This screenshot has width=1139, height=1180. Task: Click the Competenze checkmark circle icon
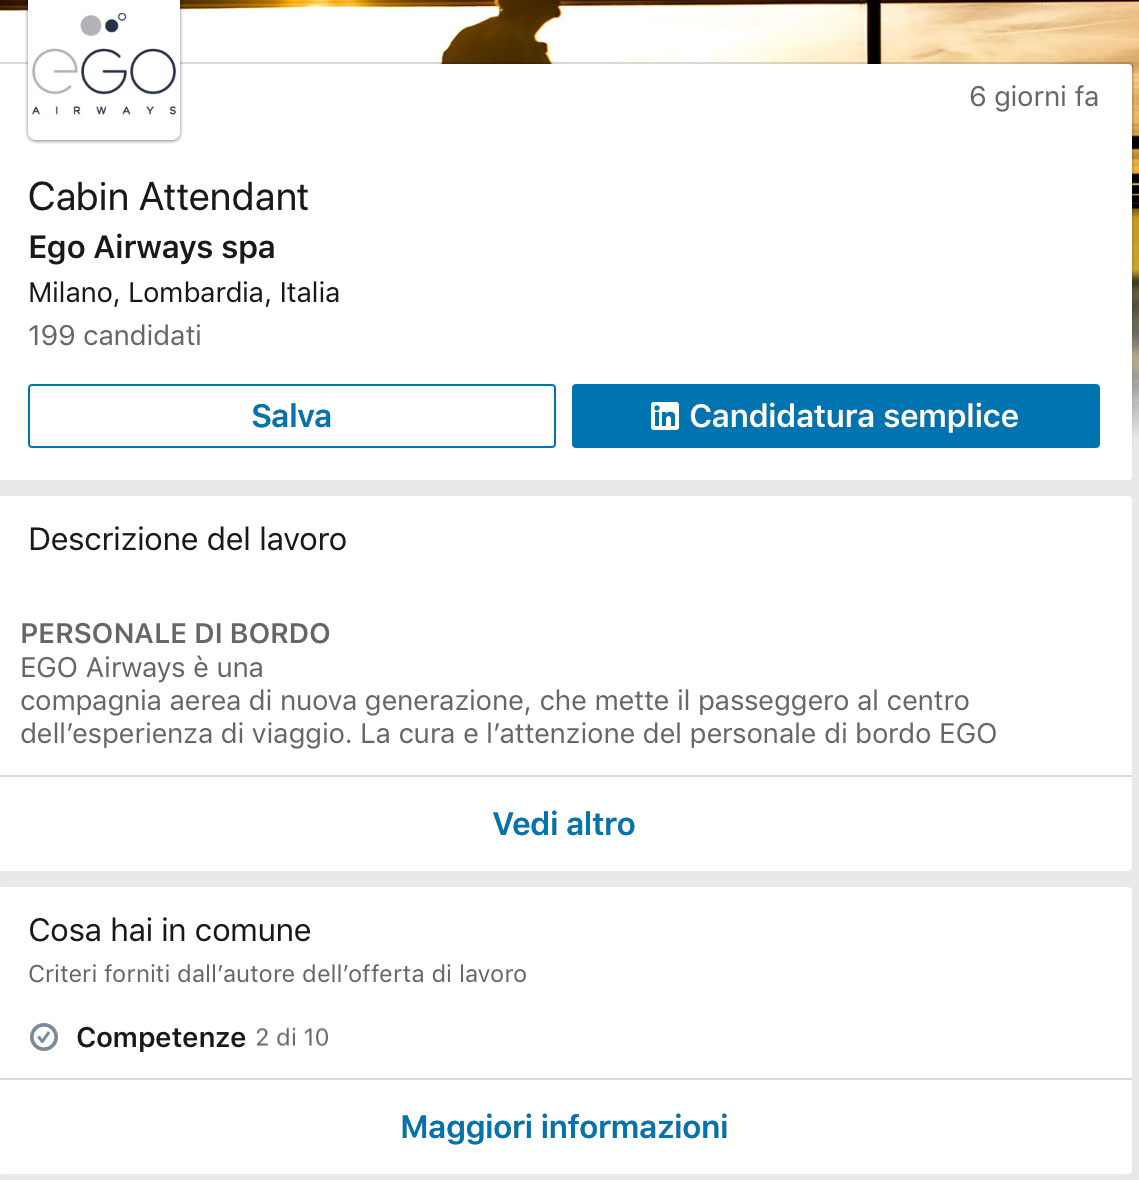(x=44, y=1037)
